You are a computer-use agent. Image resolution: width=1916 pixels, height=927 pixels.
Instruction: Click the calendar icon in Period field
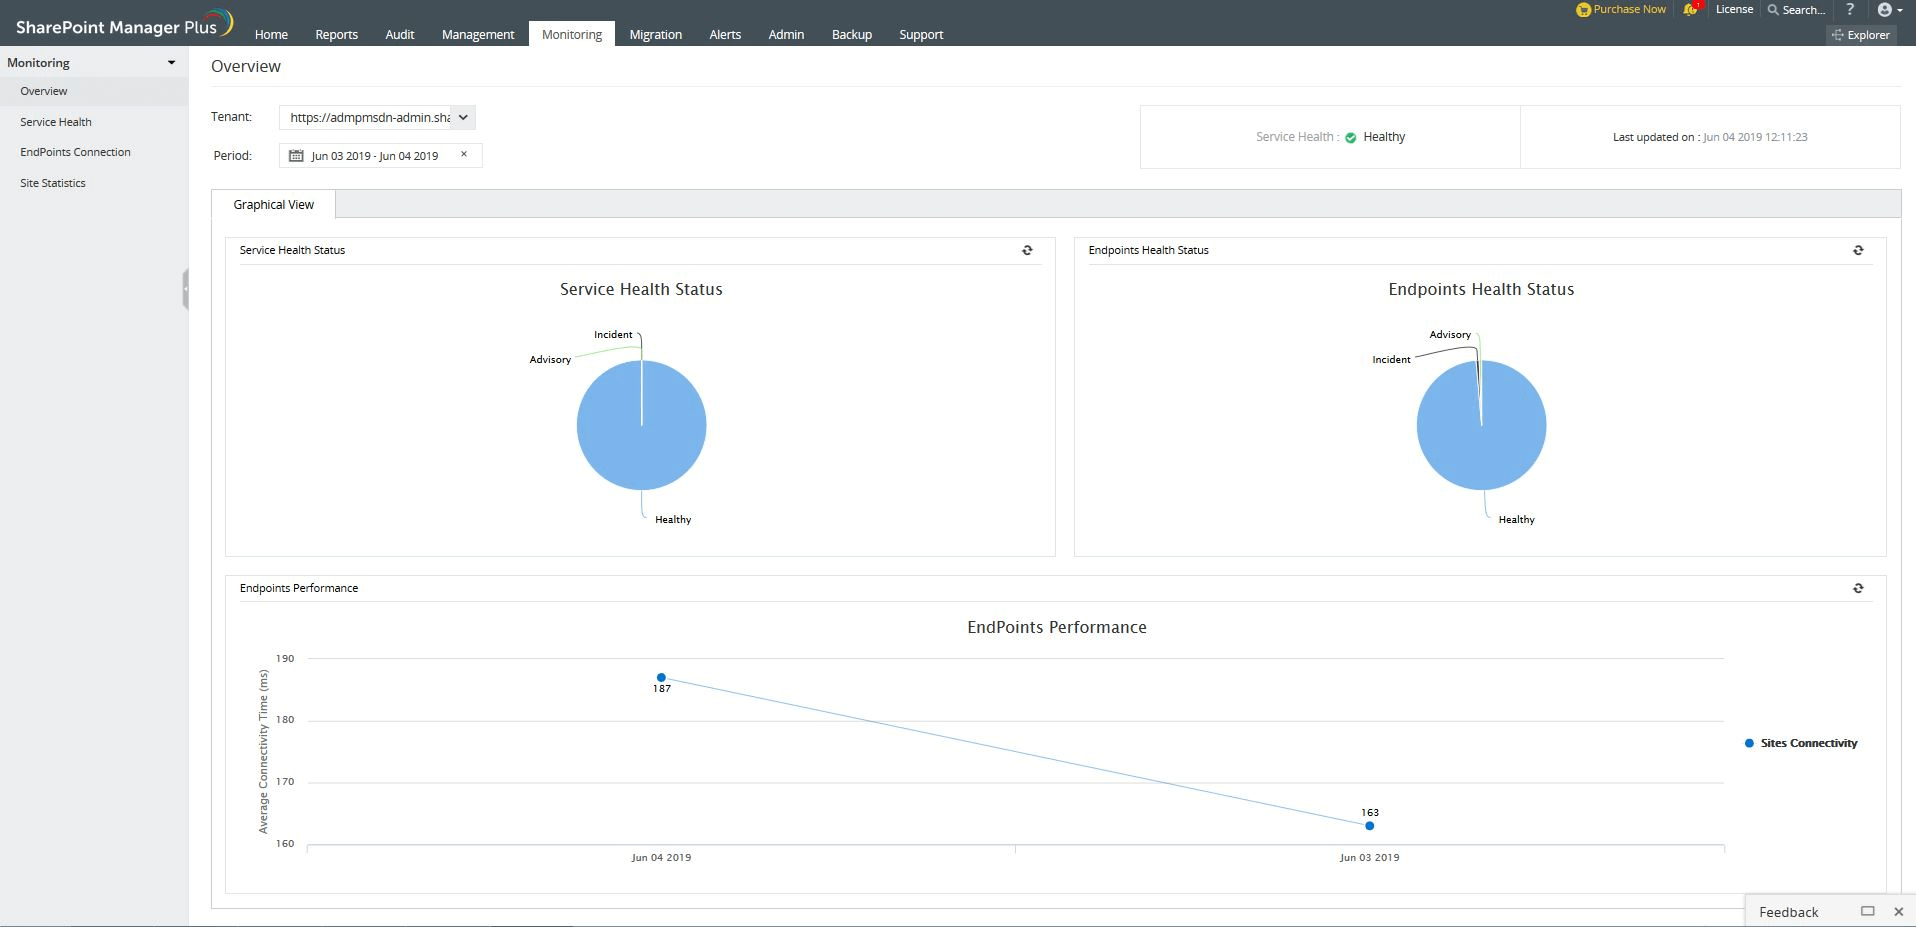point(296,156)
